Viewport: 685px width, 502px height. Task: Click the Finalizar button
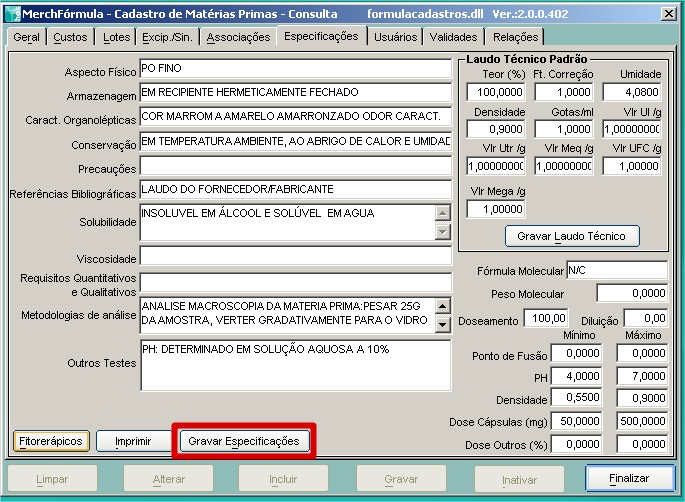pyautogui.click(x=630, y=479)
